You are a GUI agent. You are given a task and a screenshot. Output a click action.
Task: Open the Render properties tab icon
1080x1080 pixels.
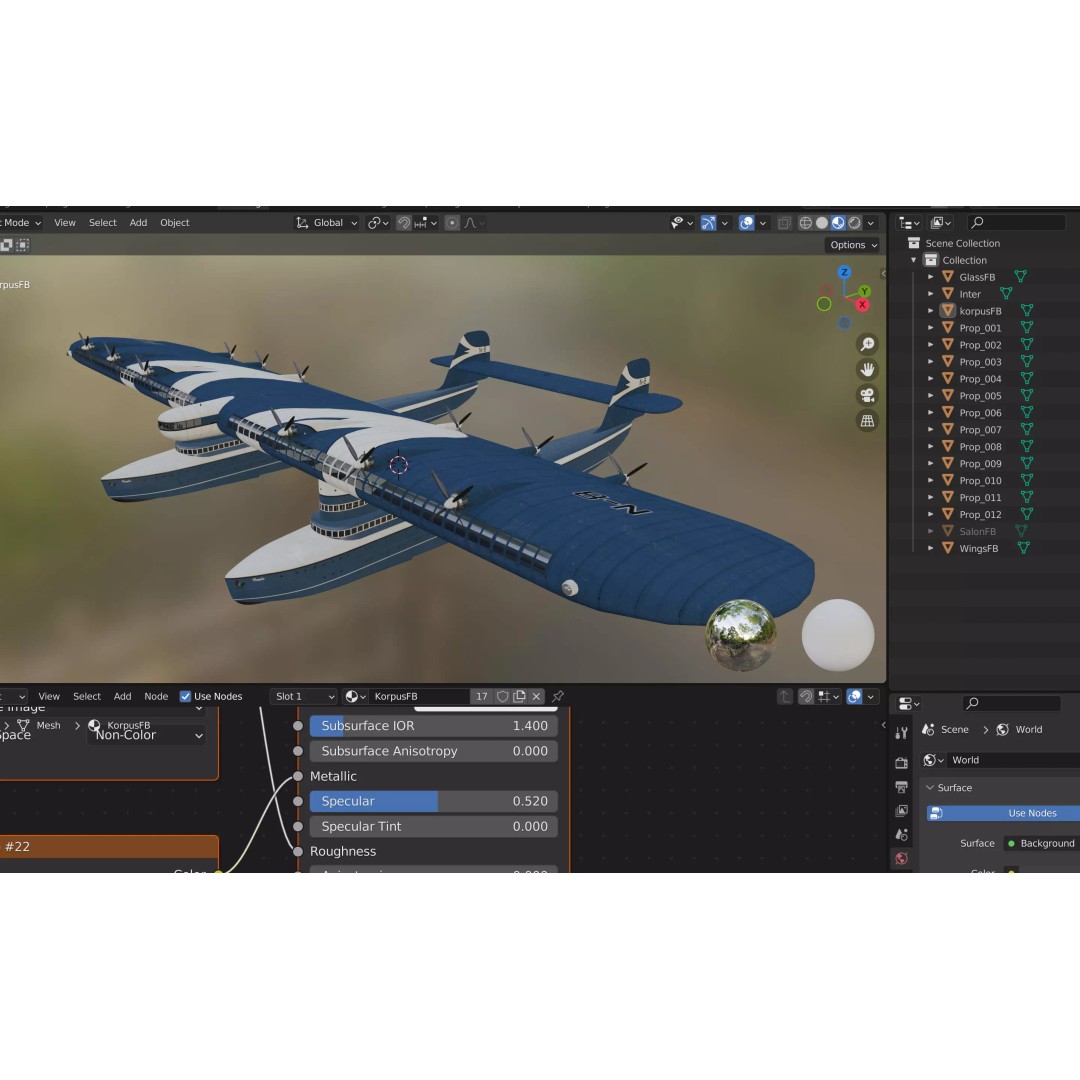[901, 762]
